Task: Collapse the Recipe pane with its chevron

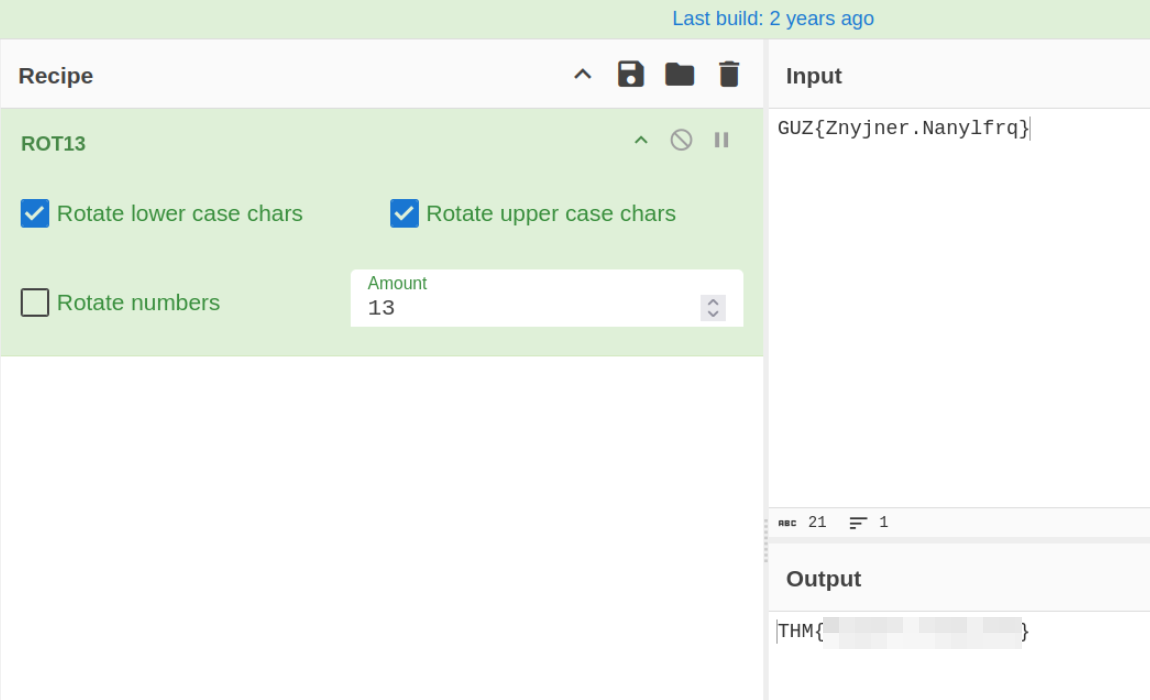Action: (x=583, y=75)
